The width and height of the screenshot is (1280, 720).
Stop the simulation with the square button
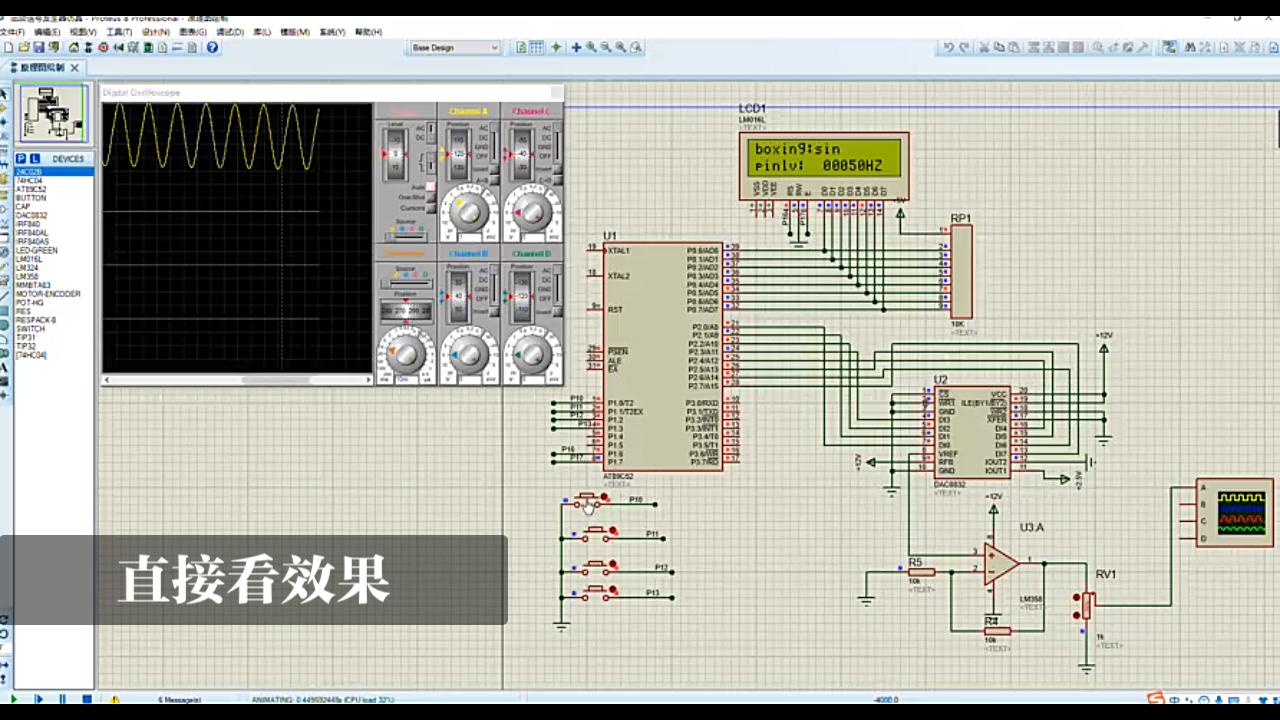[87, 698]
